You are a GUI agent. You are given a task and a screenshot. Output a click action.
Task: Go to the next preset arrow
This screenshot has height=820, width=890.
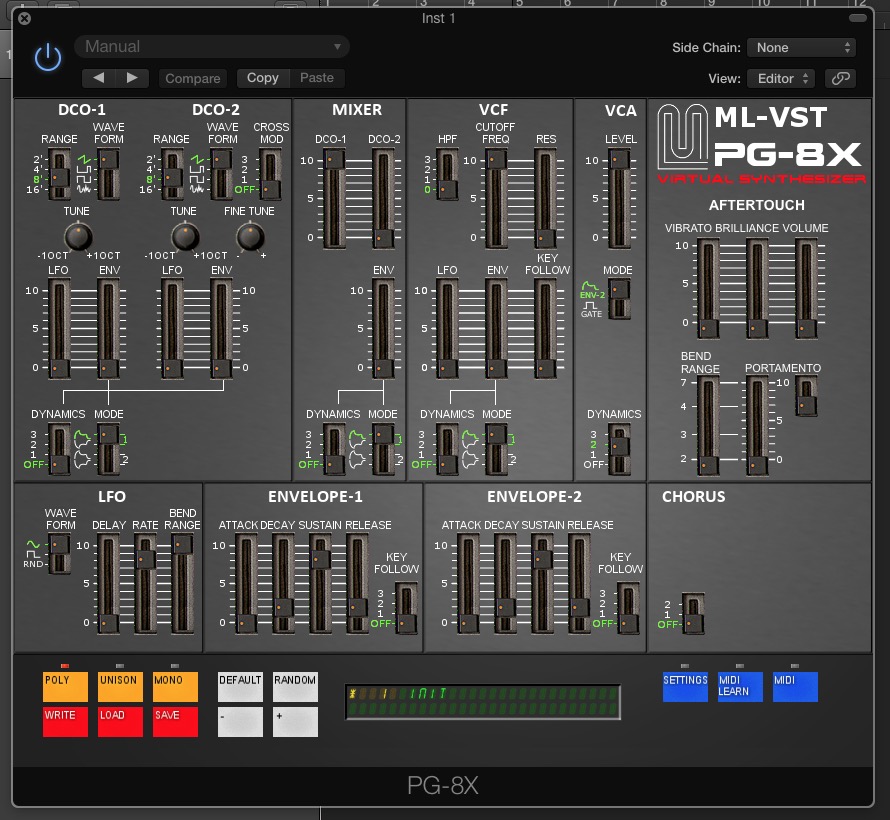132,78
